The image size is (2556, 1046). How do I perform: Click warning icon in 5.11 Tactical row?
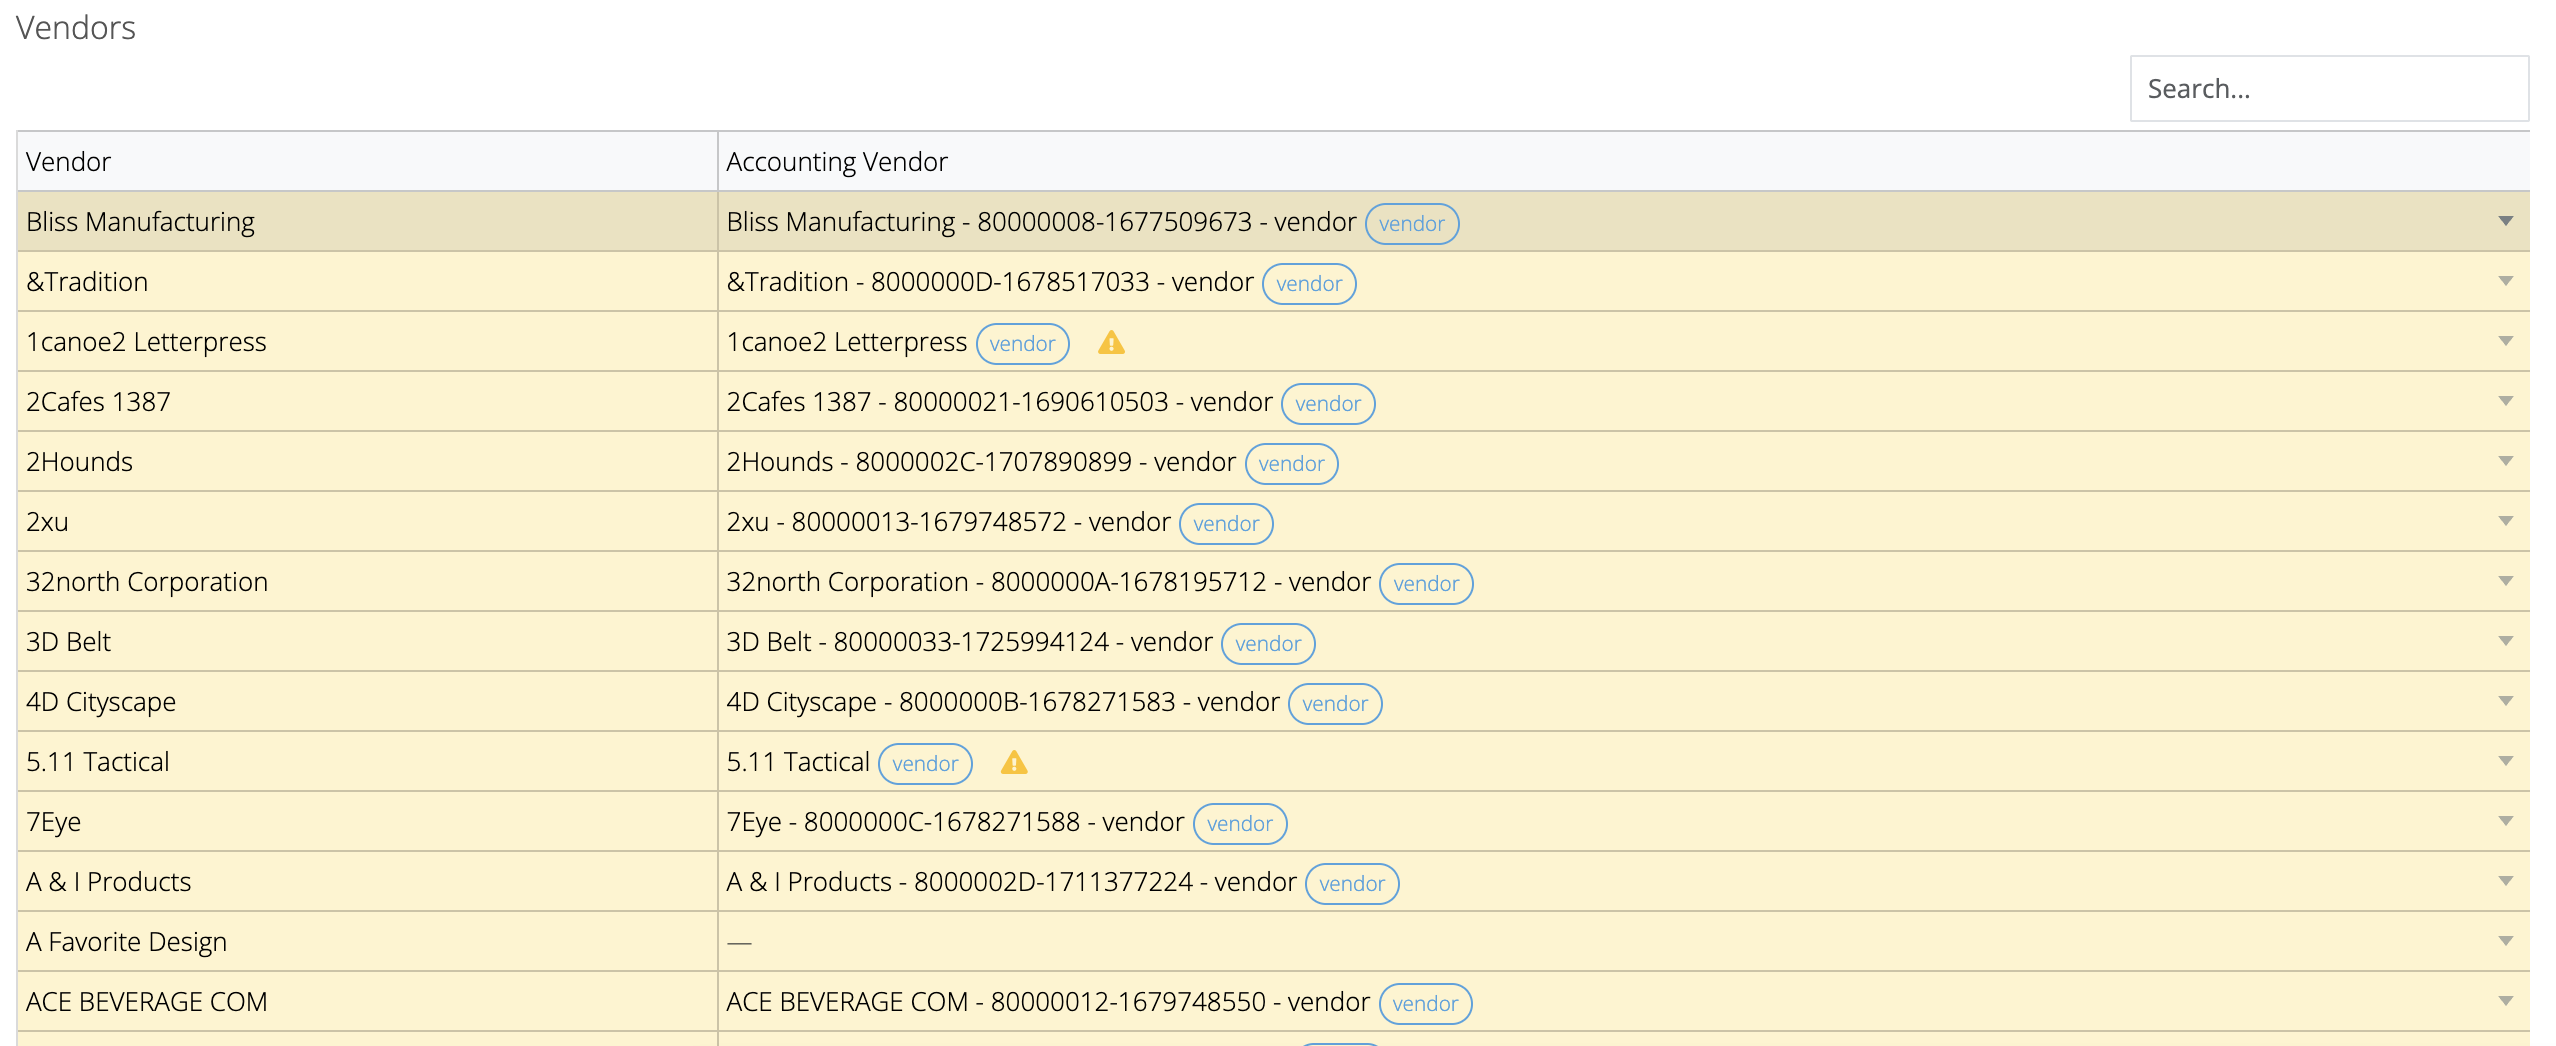tap(1014, 763)
